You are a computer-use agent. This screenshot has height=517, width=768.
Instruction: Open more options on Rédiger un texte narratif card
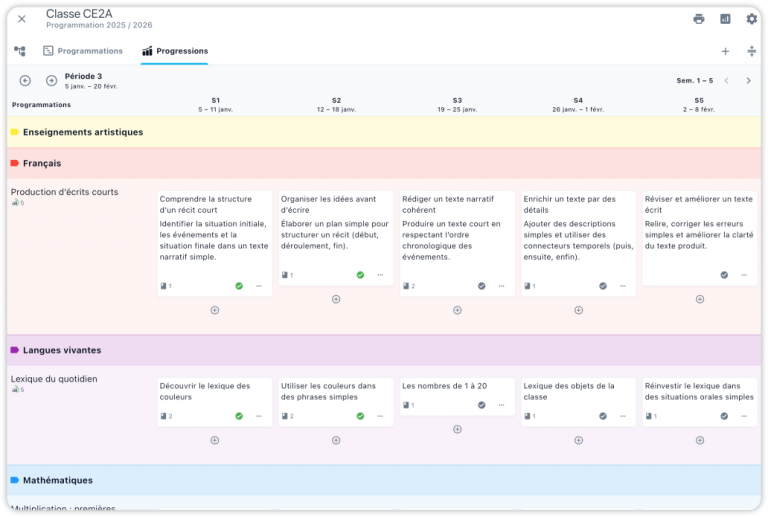[502, 286]
